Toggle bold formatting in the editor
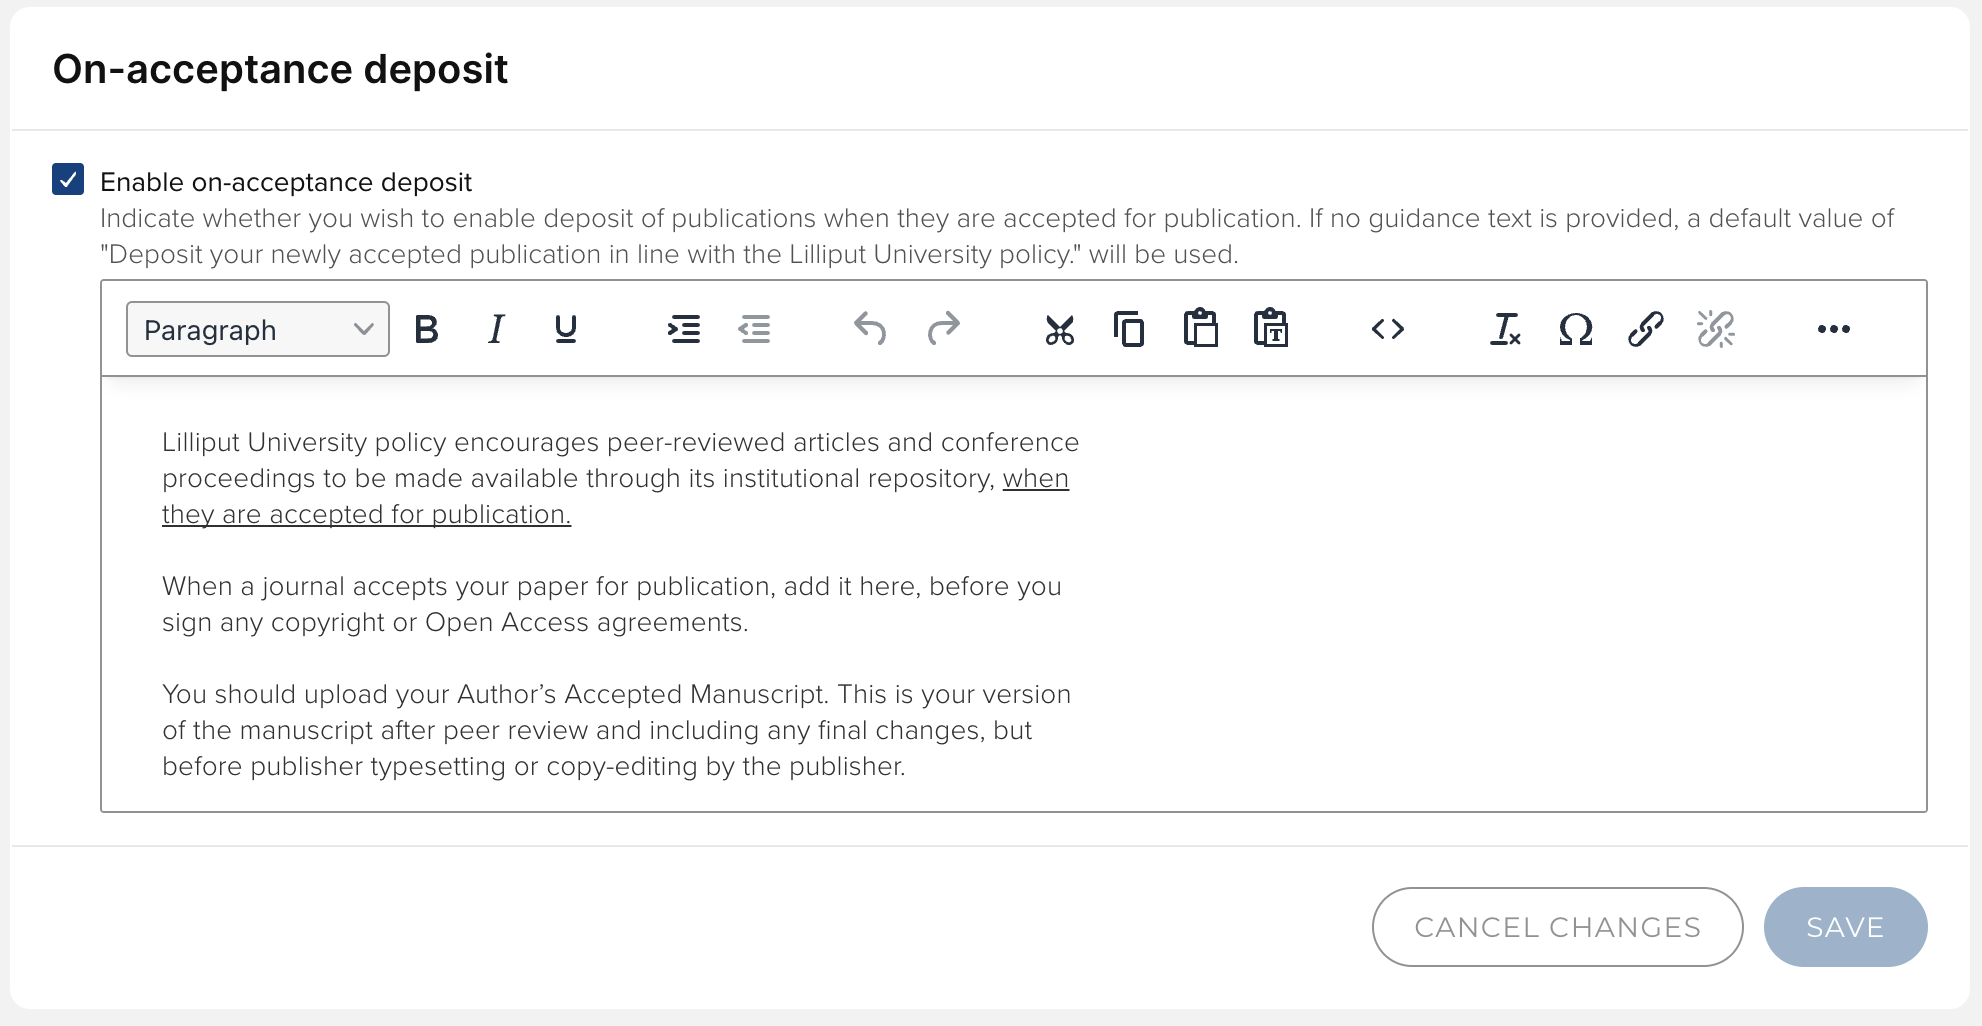1982x1026 pixels. pyautogui.click(x=426, y=329)
